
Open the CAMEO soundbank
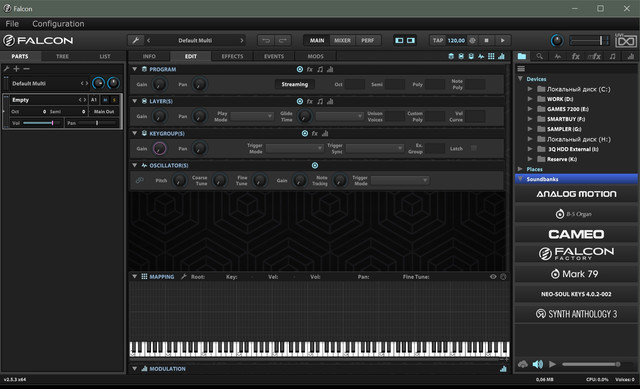pyautogui.click(x=576, y=234)
